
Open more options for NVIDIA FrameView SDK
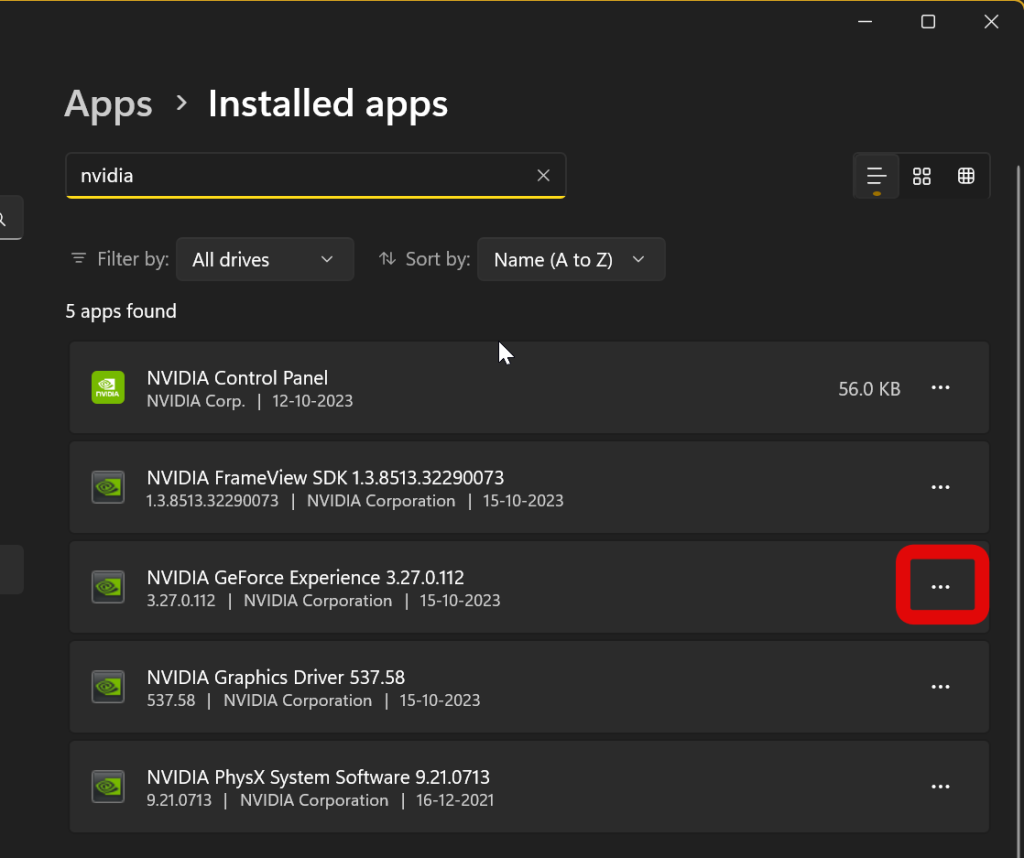(x=940, y=487)
